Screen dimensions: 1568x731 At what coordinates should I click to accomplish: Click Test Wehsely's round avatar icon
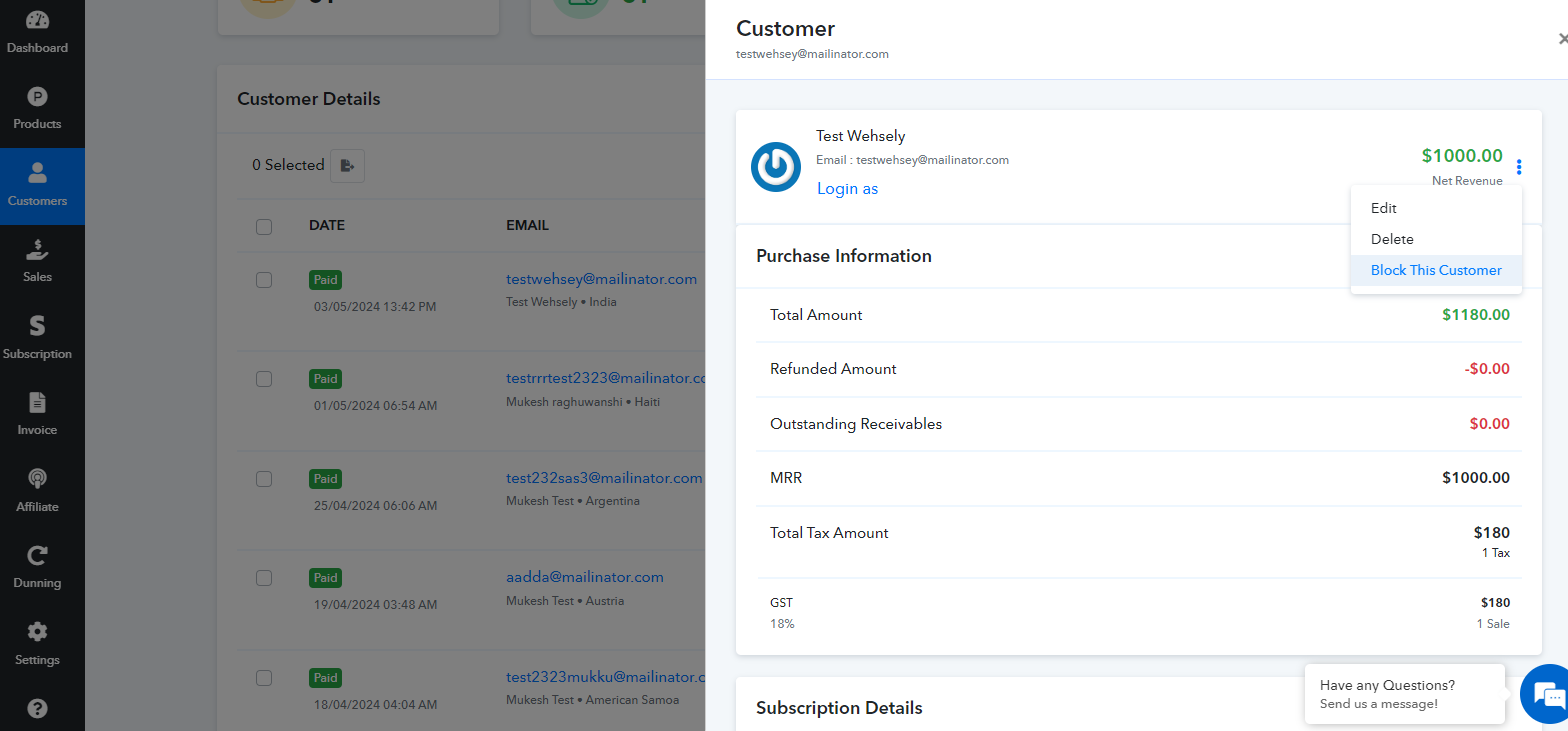[776, 167]
